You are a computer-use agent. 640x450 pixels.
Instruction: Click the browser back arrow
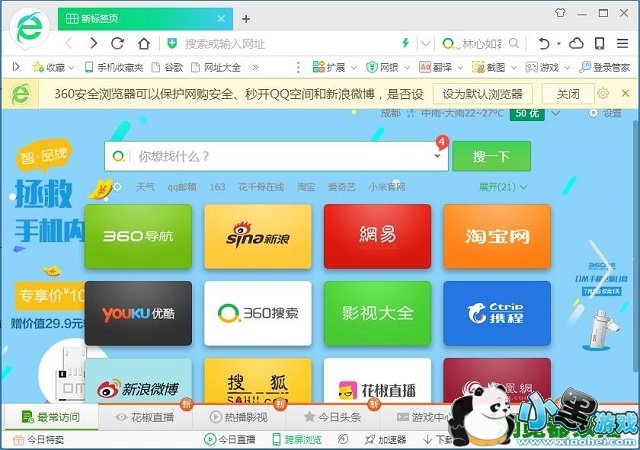(x=69, y=43)
